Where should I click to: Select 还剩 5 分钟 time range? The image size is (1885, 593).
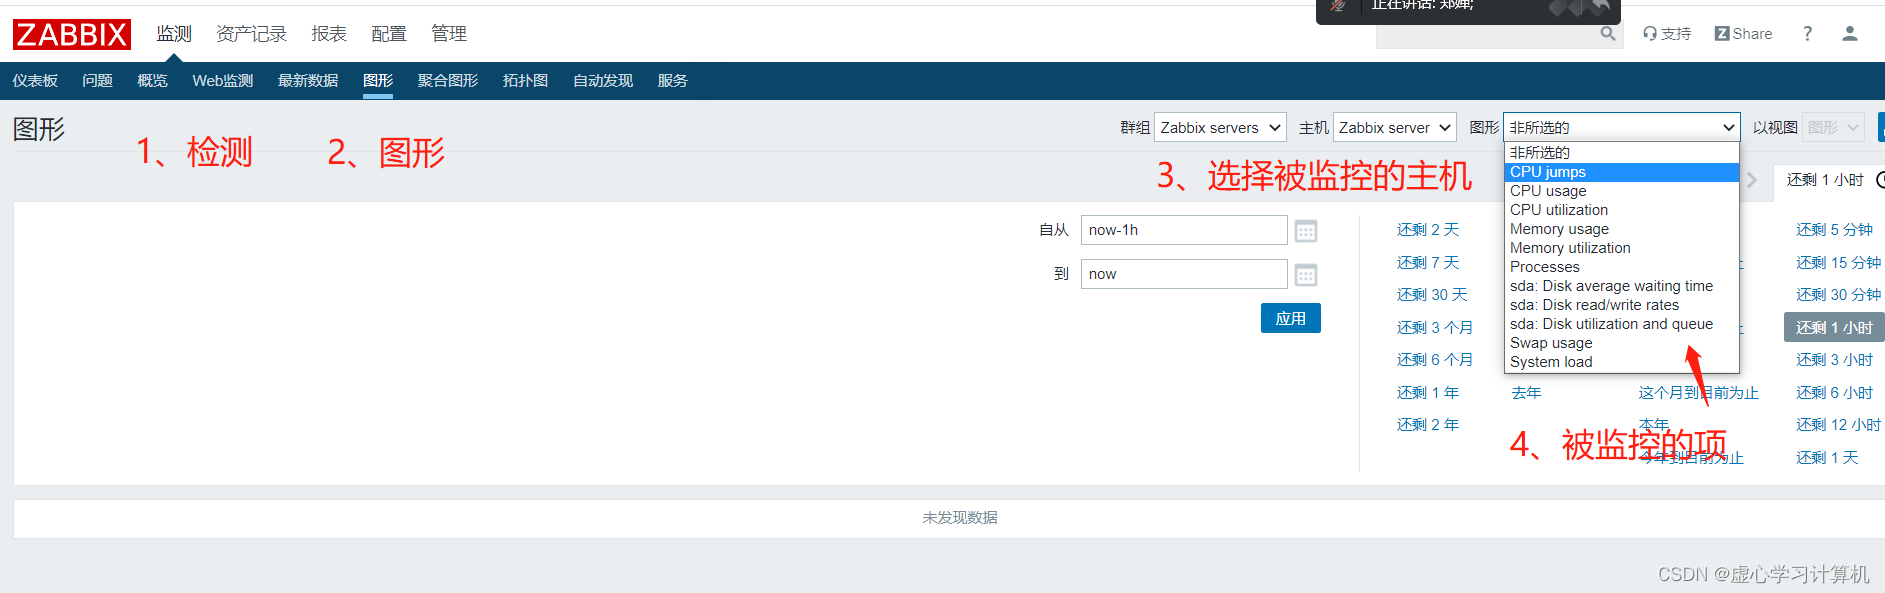point(1834,230)
